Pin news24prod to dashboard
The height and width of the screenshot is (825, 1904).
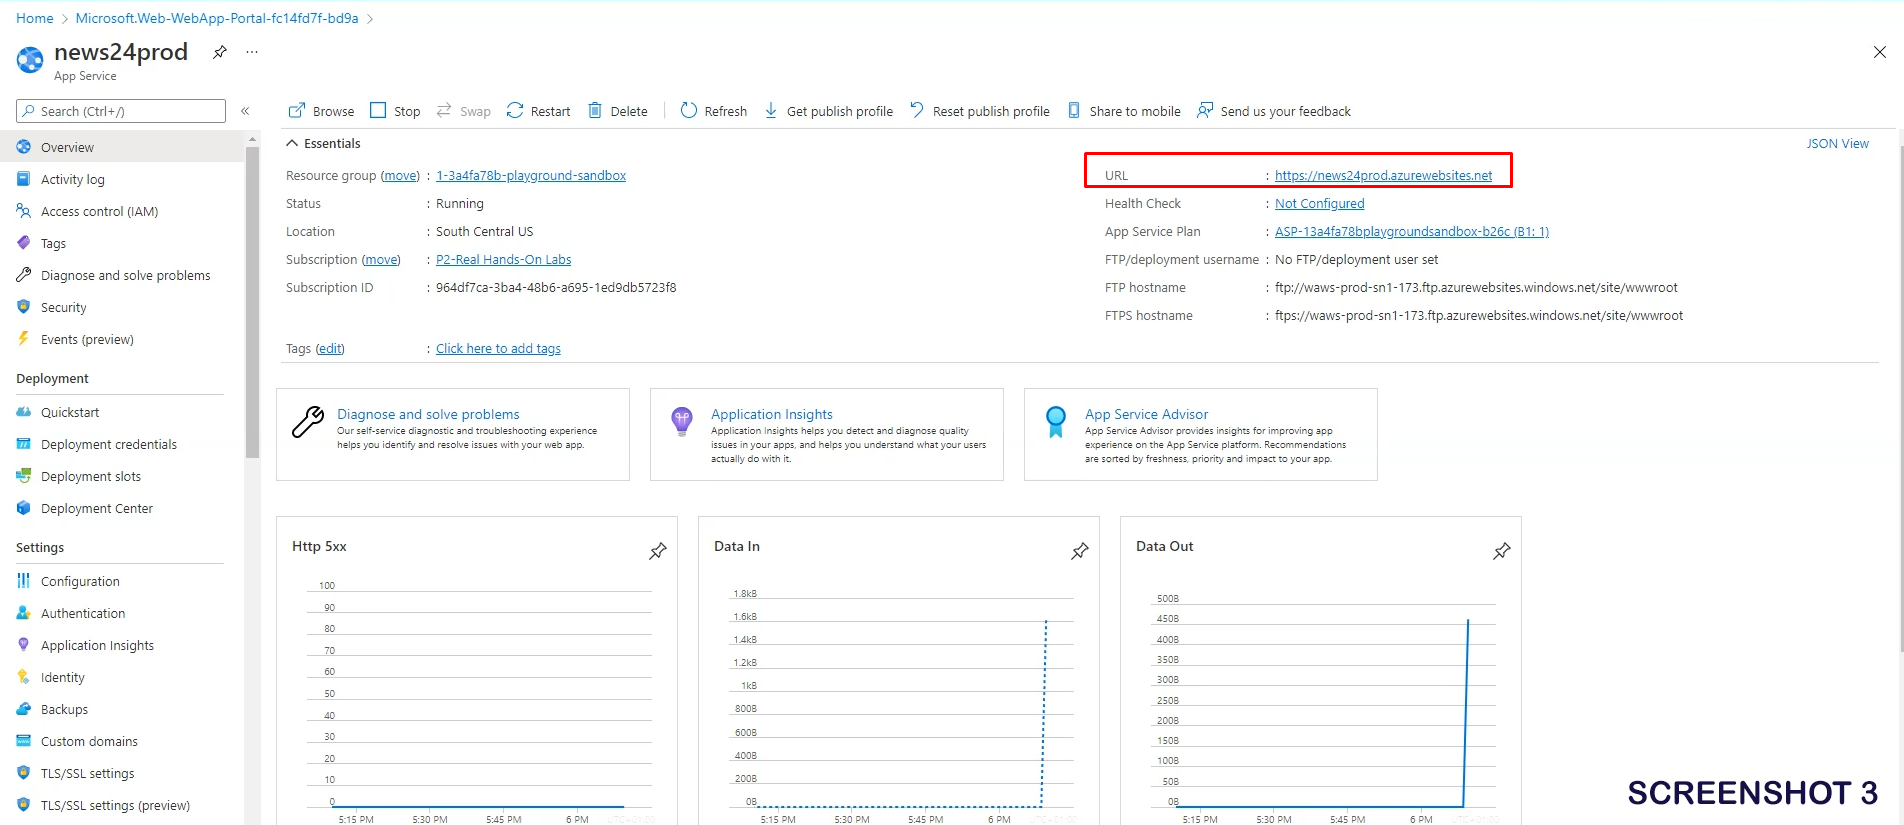coord(220,52)
